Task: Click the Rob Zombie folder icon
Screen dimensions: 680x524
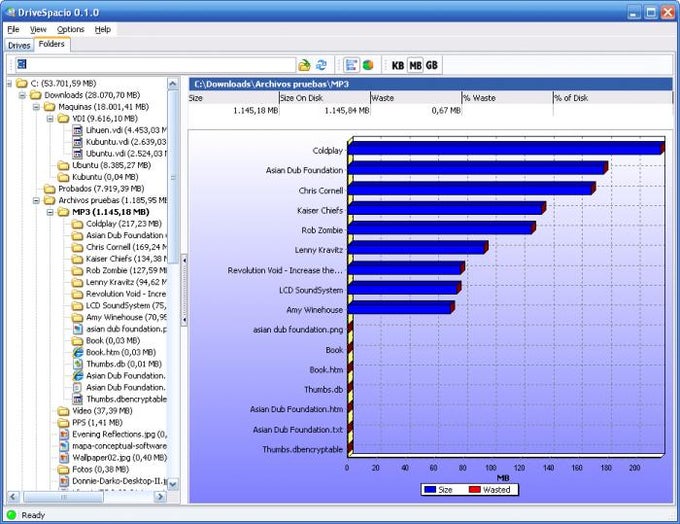Action: [x=78, y=271]
